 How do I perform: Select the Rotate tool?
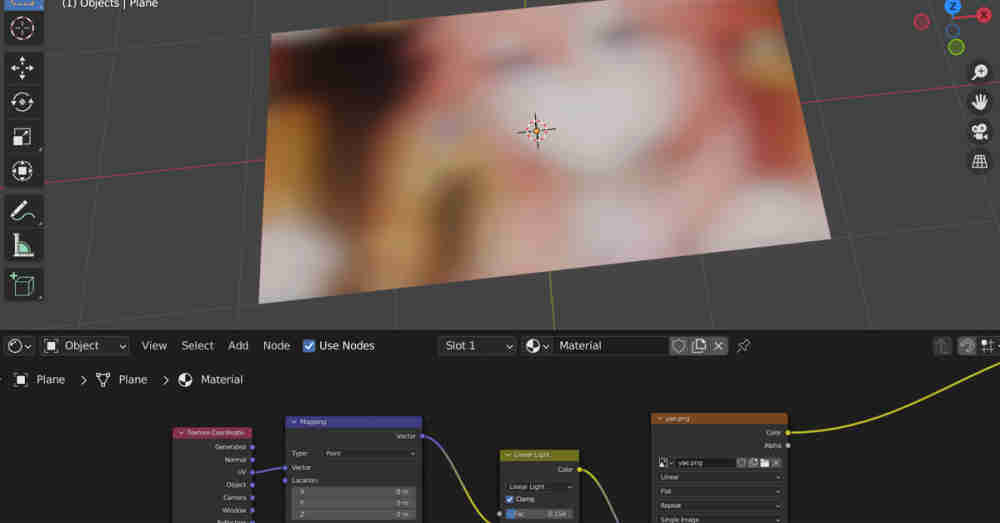21,101
